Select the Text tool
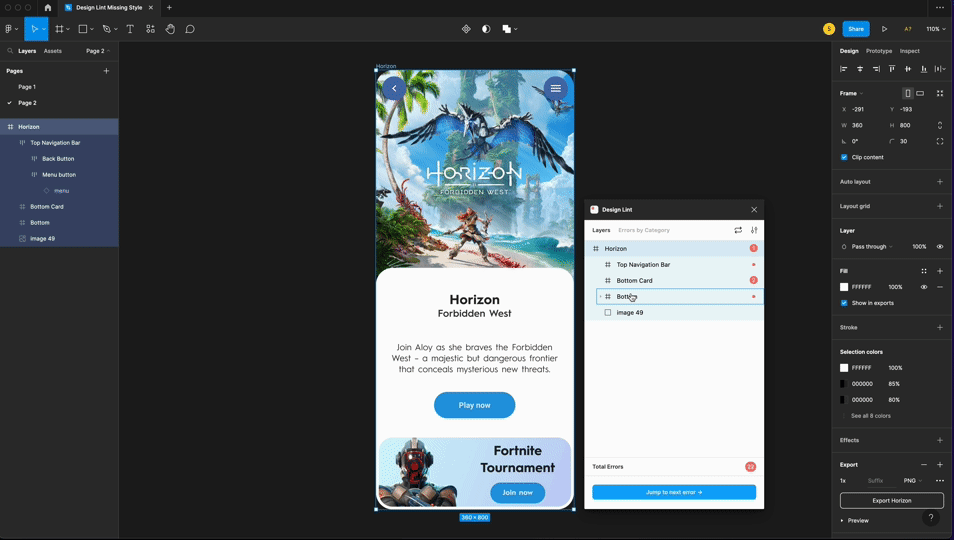954x540 pixels. tap(130, 29)
